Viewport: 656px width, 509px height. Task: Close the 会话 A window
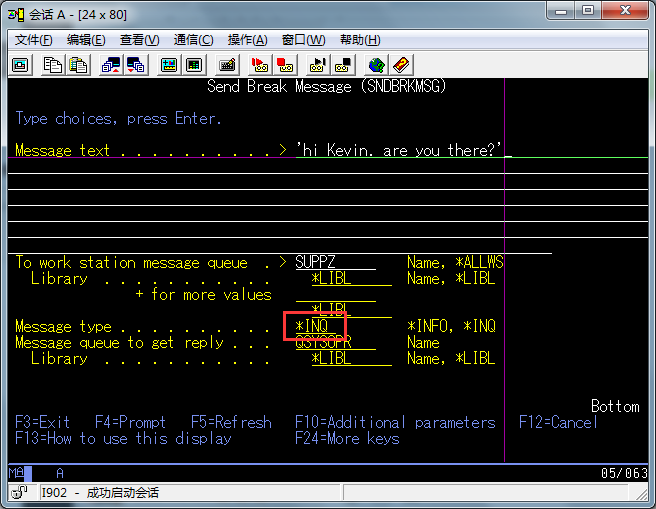[625, 11]
